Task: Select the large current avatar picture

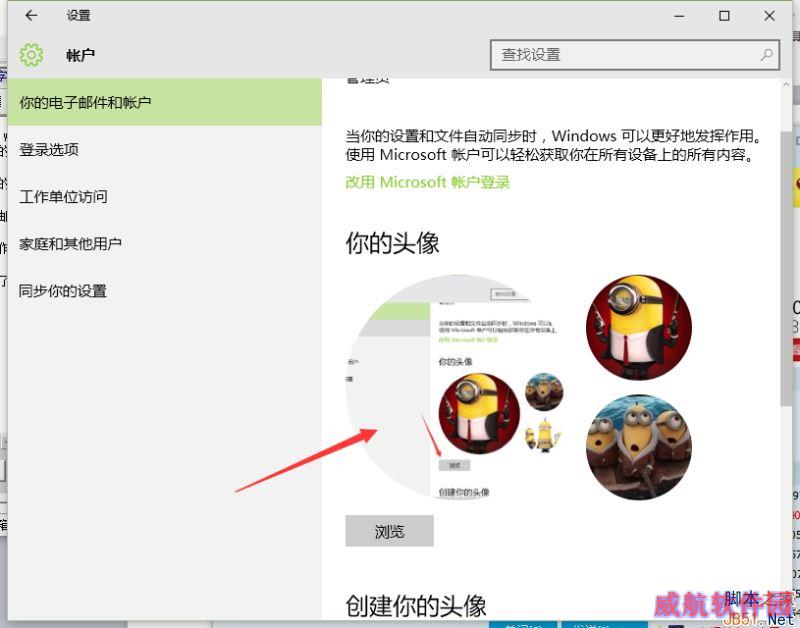Action: pyautogui.click(x=456, y=386)
